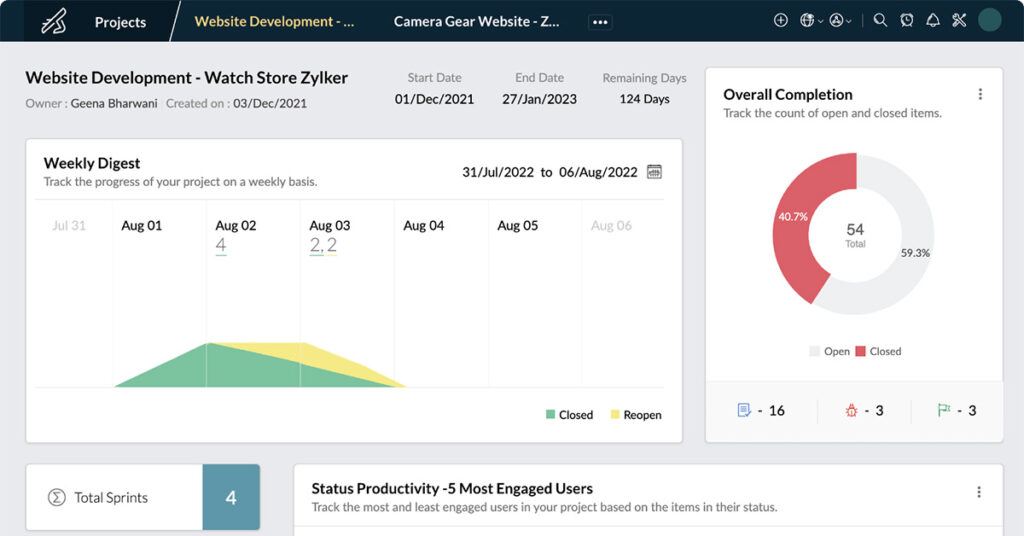
Task: Open the Projects menu item
Action: pyautogui.click(x=120, y=22)
